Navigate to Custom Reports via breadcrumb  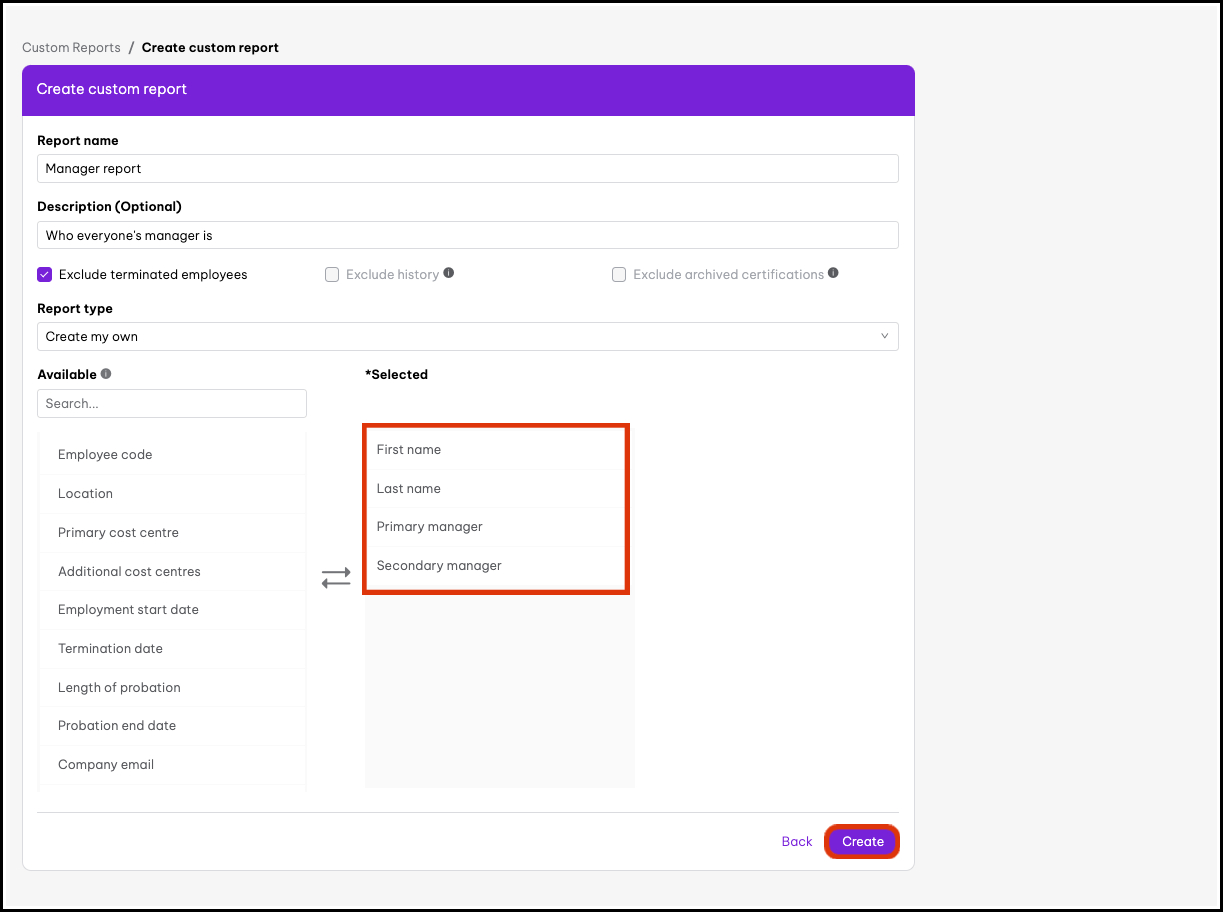[71, 47]
